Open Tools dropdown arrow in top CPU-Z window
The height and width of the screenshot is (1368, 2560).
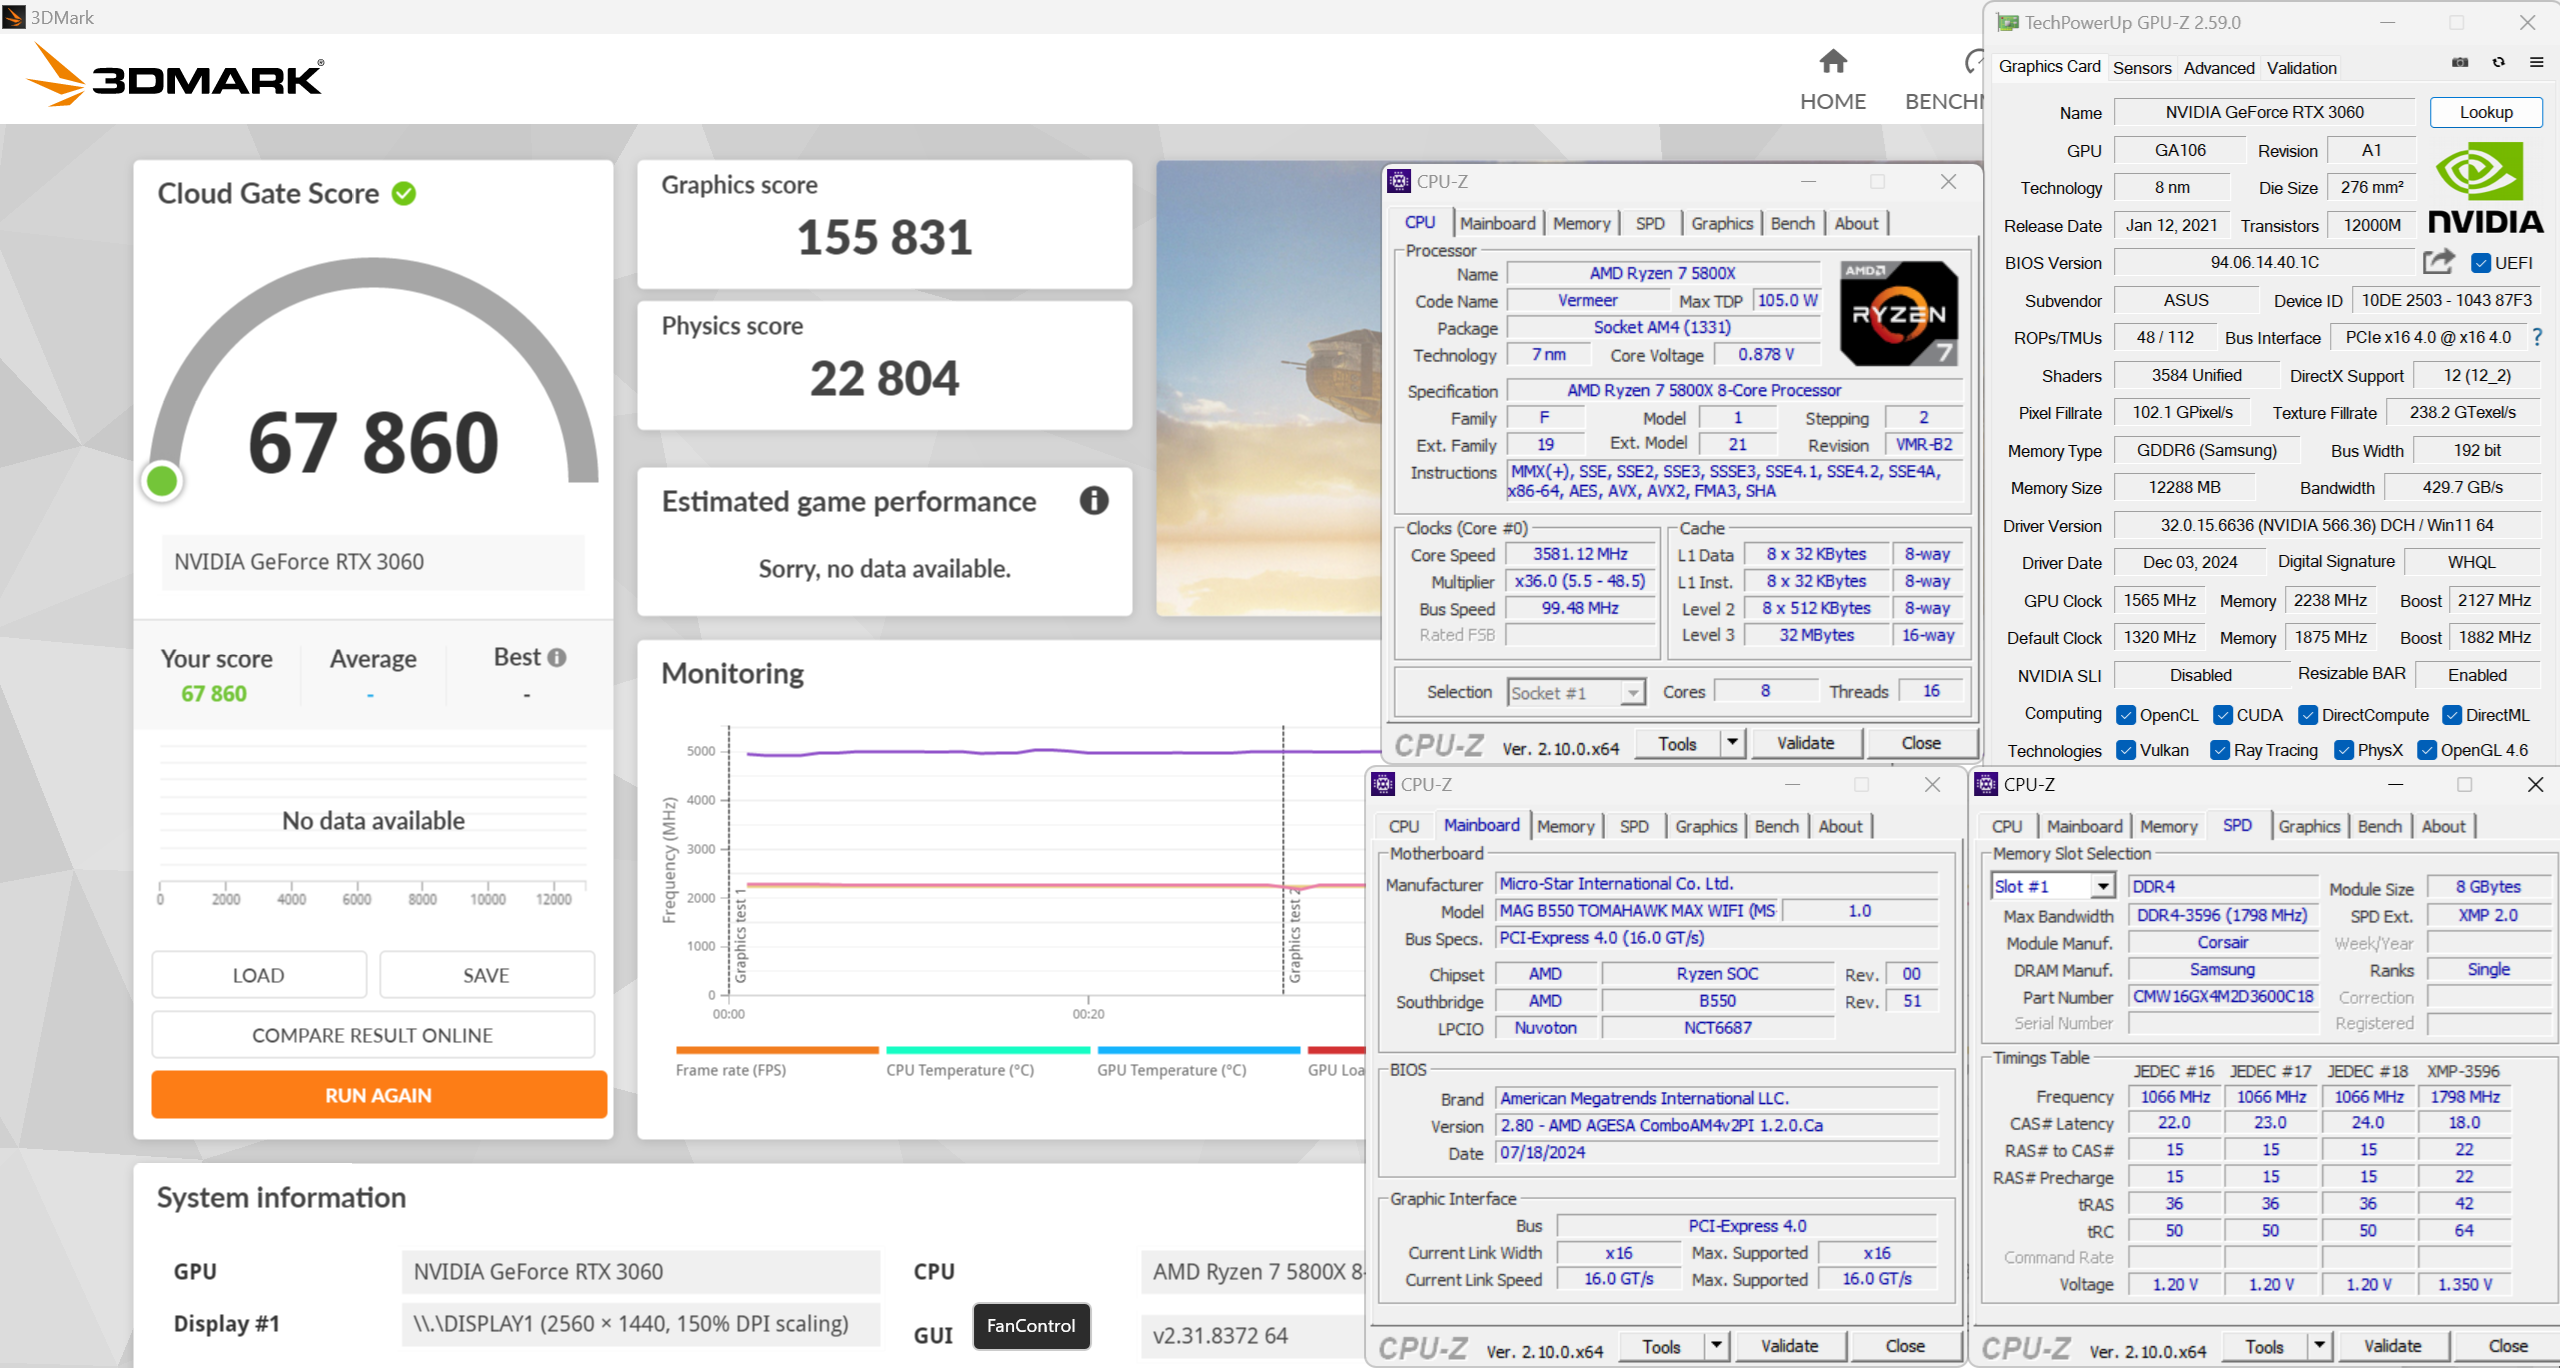pos(1732,743)
